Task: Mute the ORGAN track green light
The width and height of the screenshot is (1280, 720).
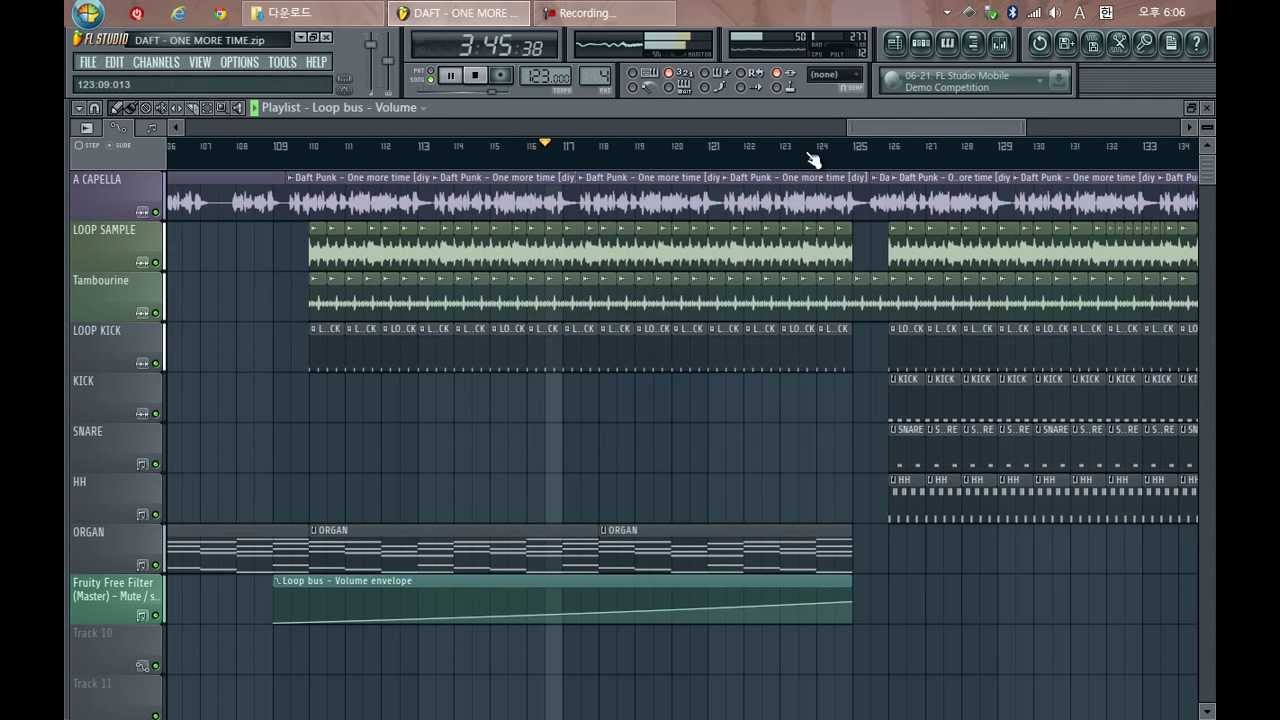Action: pyautogui.click(x=156, y=565)
